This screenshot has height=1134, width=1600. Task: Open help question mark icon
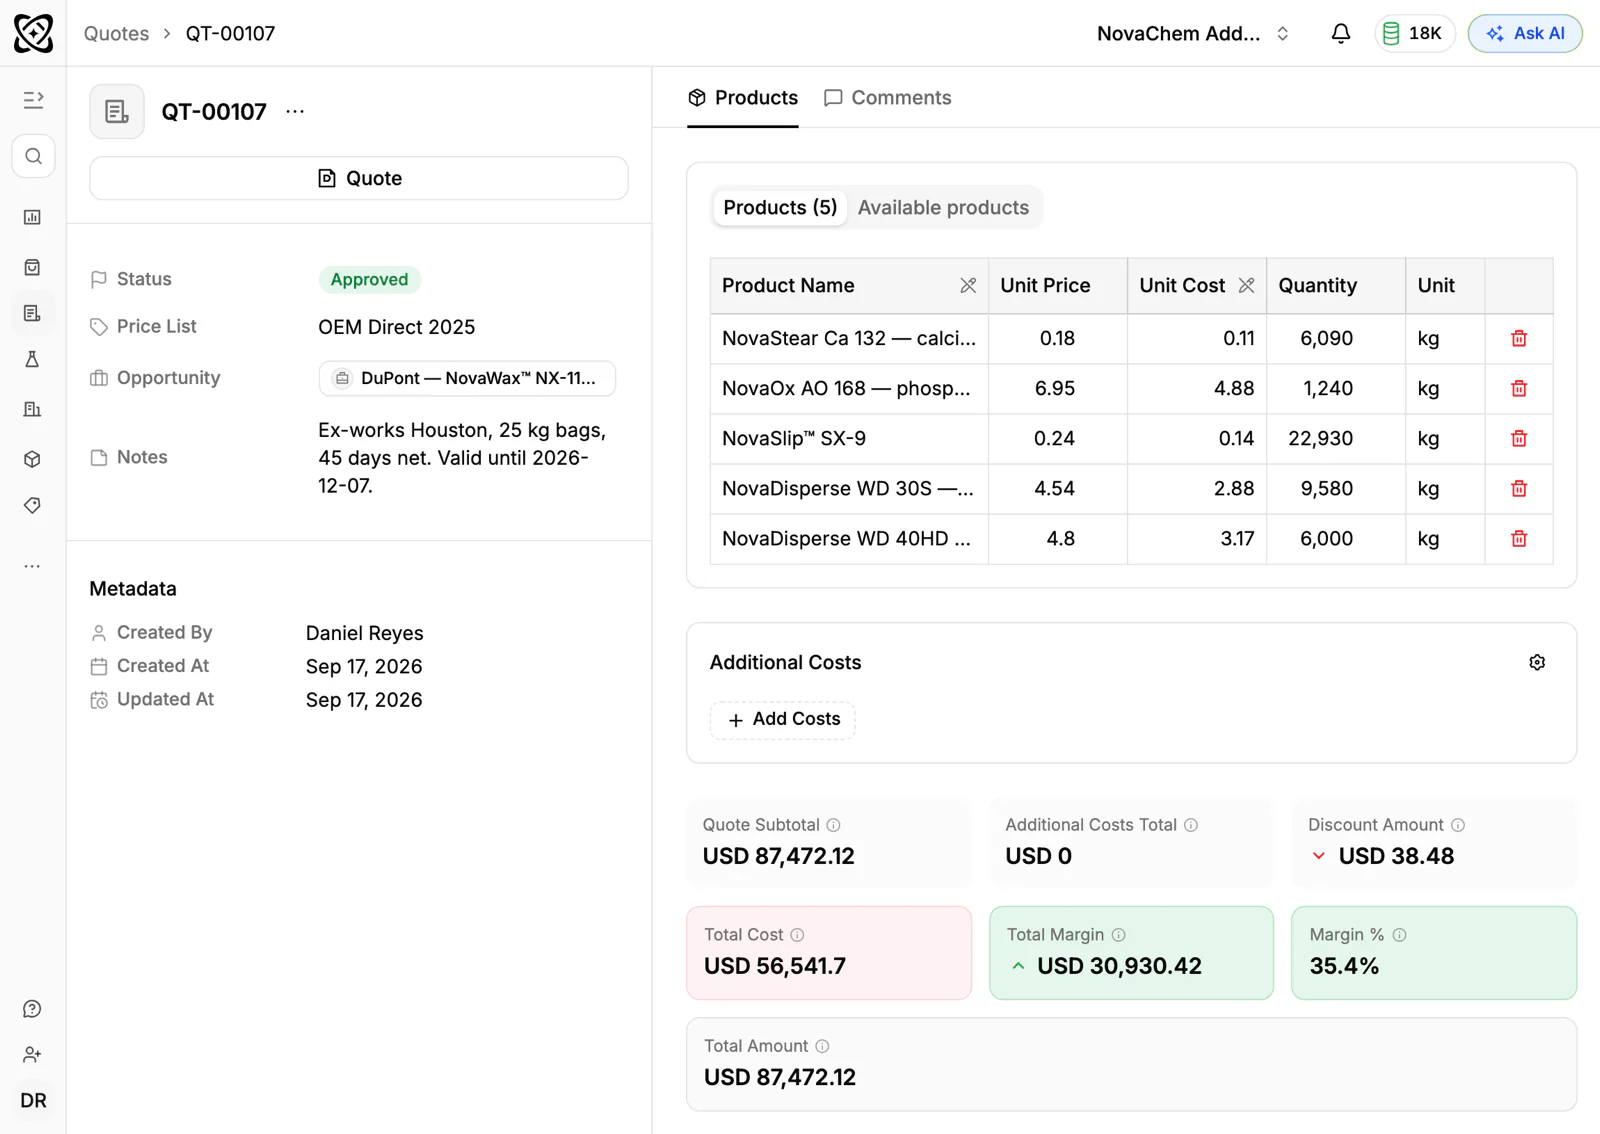point(33,1009)
